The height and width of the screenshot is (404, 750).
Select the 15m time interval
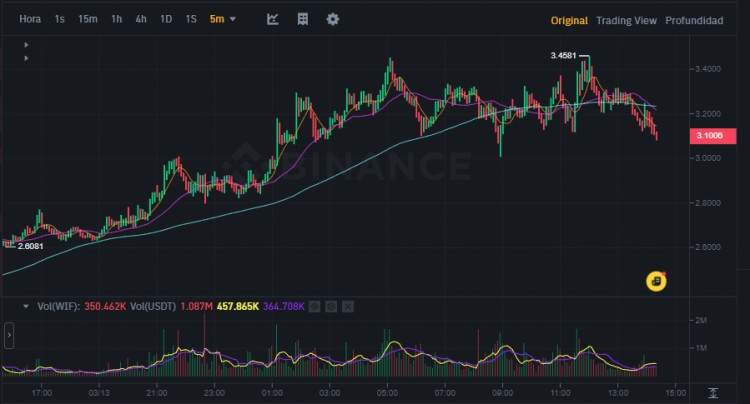[88, 19]
